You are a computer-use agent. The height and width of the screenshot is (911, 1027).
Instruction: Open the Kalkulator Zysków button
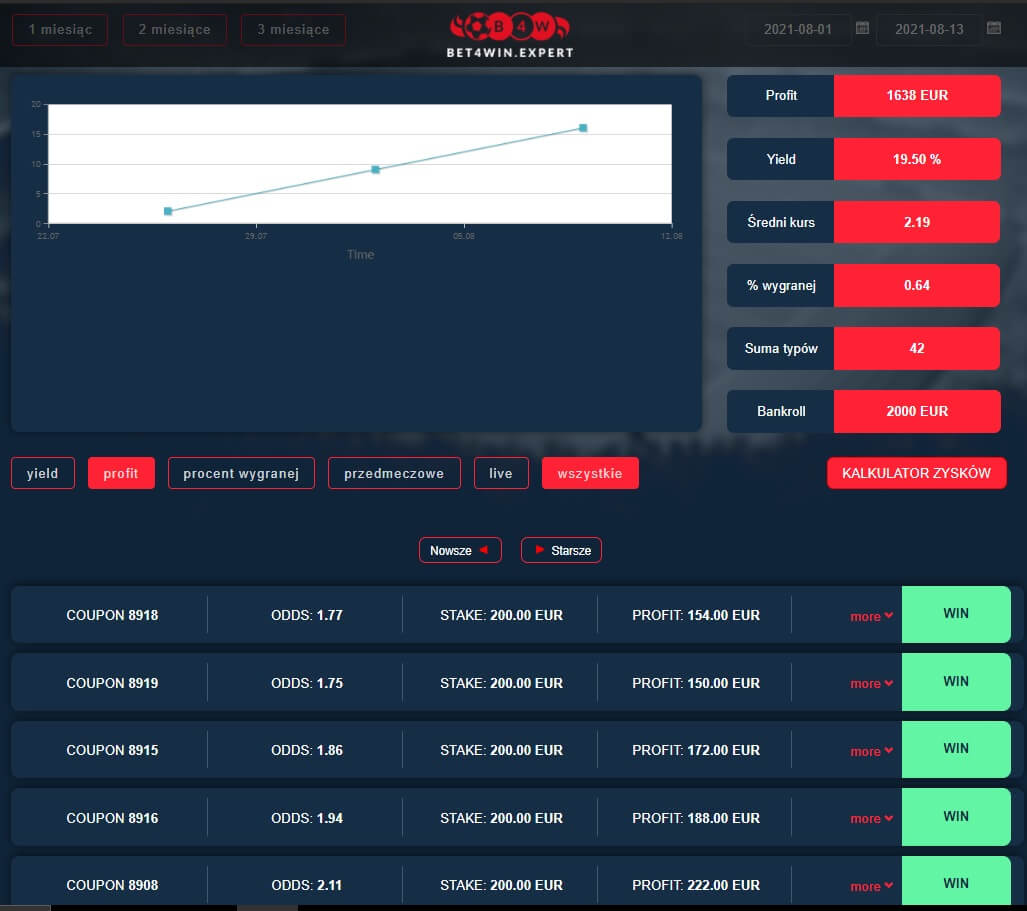click(x=916, y=473)
